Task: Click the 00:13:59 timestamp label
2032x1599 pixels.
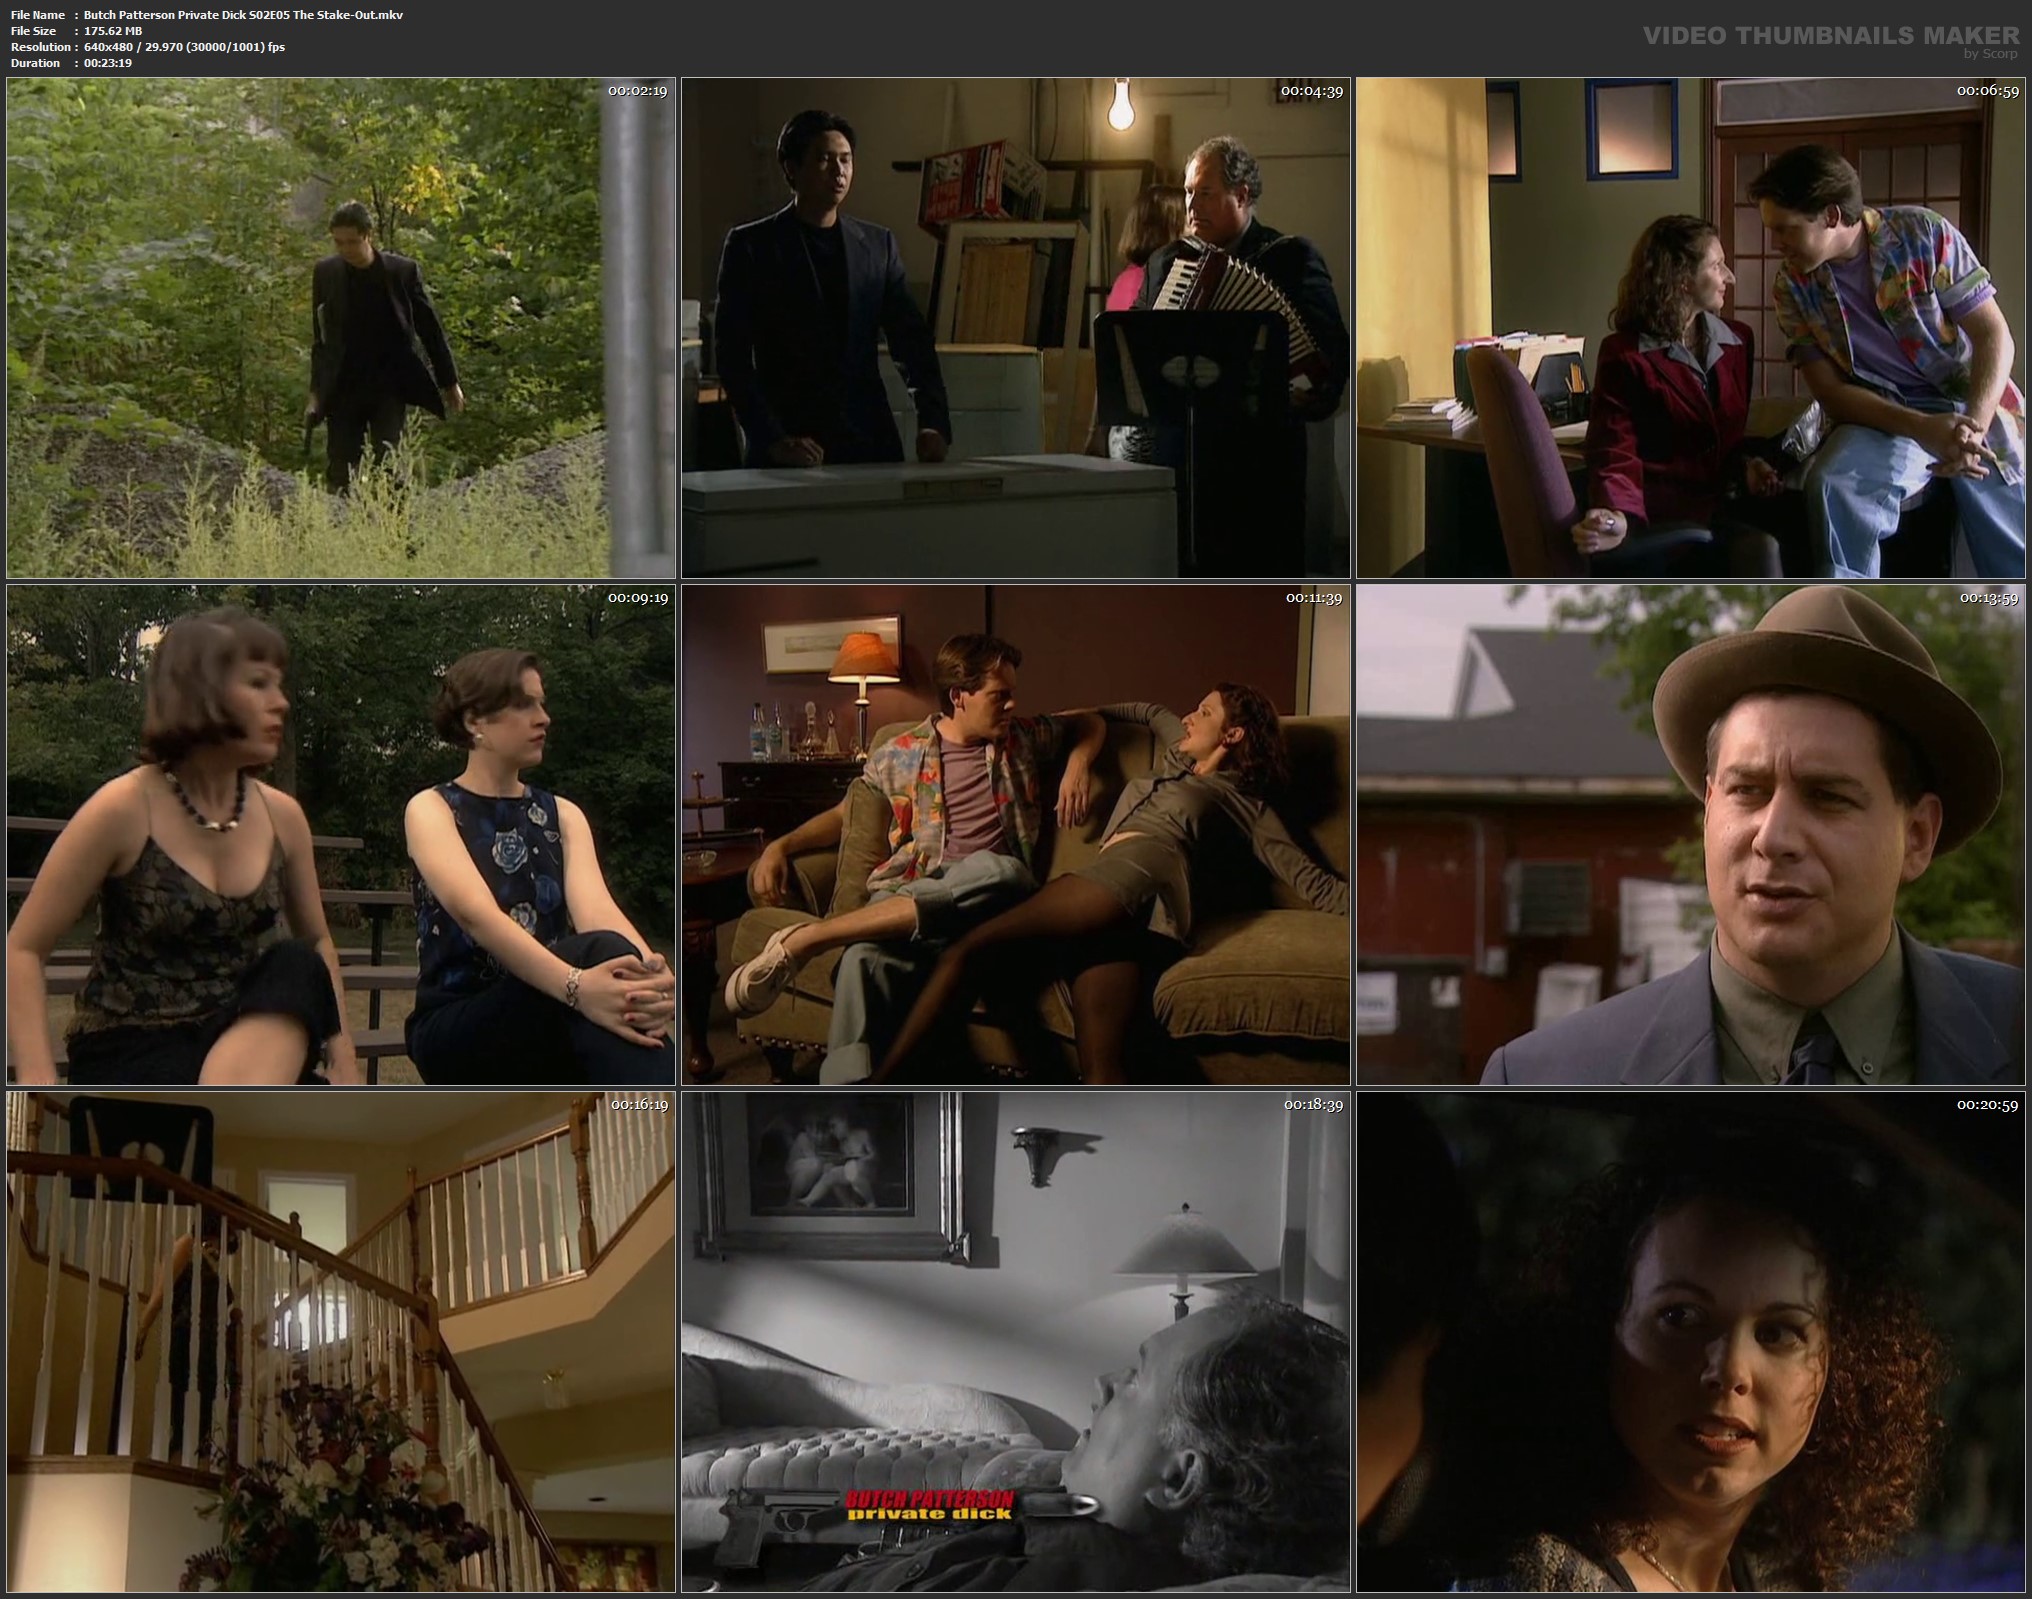Action: click(x=1987, y=598)
